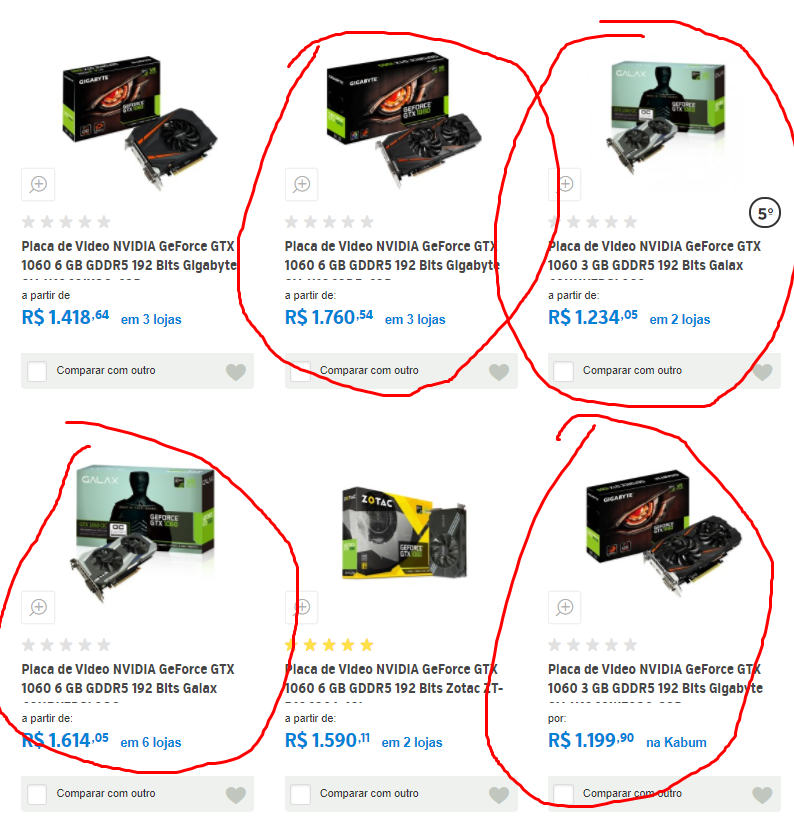Favorite the R$ 1.760 Gigabyte card with heart

tap(499, 372)
